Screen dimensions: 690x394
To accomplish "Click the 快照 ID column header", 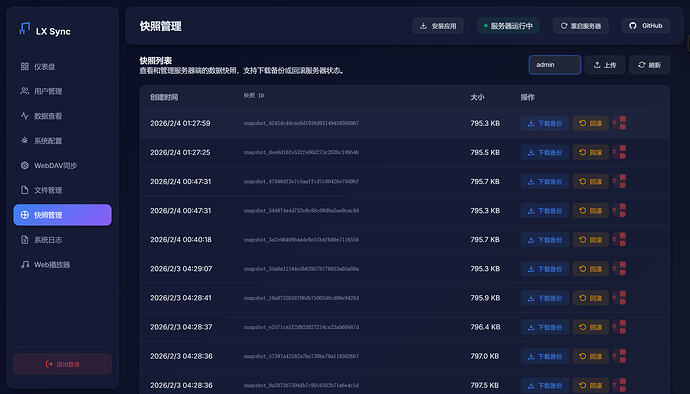I will pyautogui.click(x=254, y=96).
